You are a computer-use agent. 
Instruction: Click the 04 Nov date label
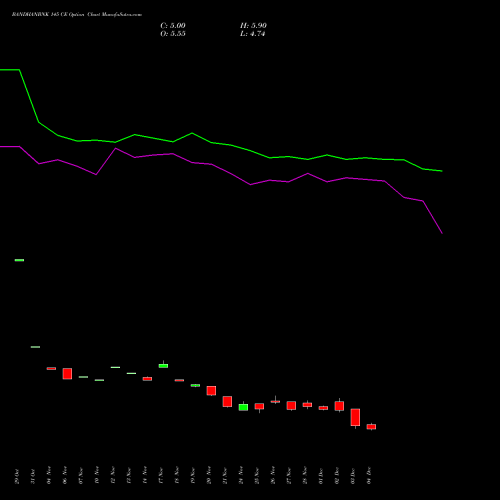(49, 476)
